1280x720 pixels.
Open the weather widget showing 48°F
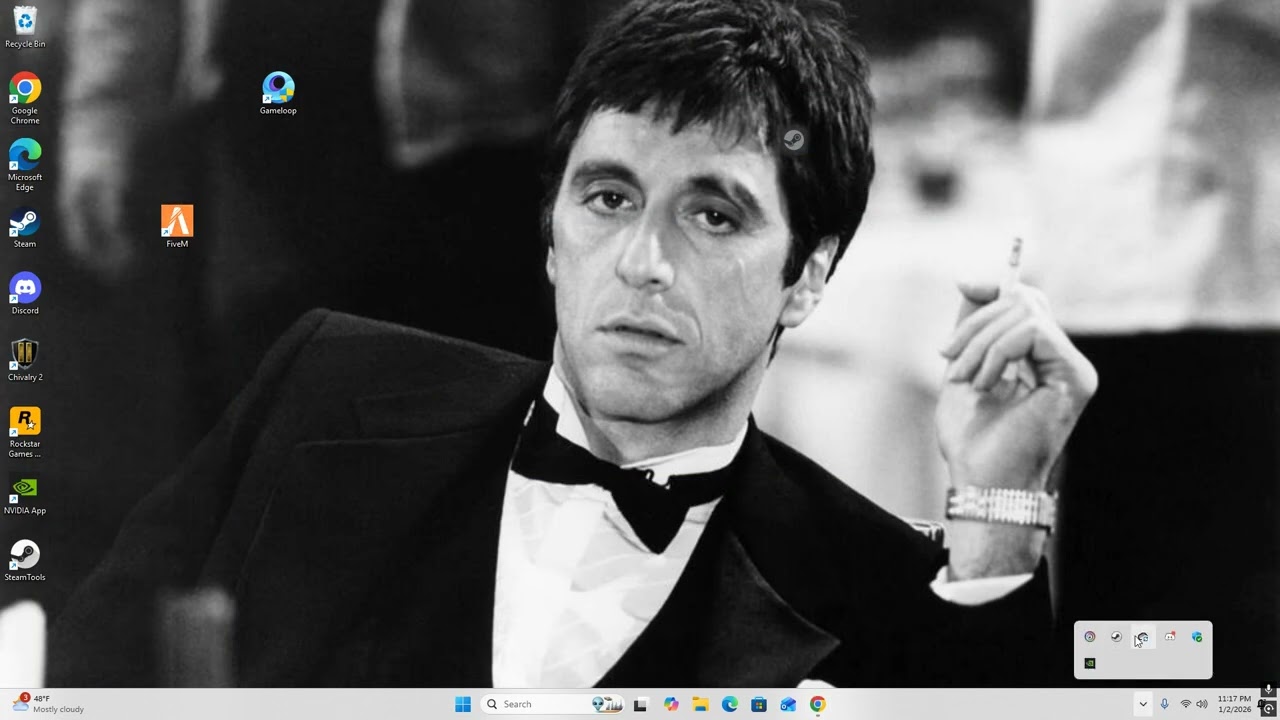pyautogui.click(x=48, y=704)
